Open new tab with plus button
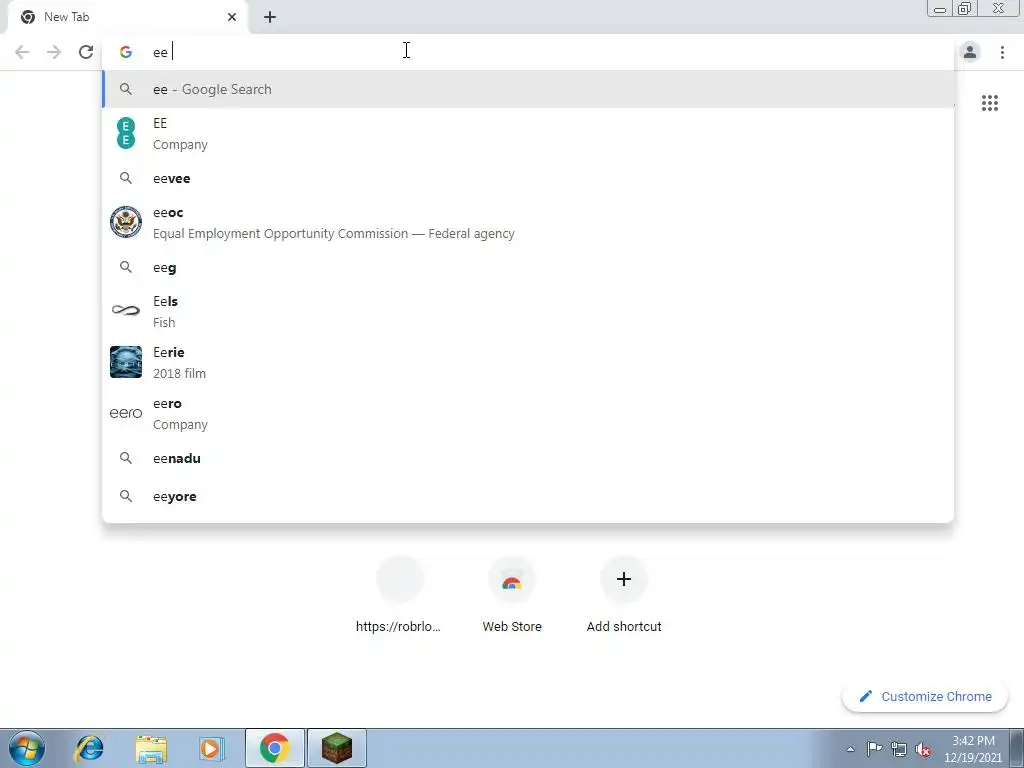The image size is (1024, 768). click(x=270, y=17)
